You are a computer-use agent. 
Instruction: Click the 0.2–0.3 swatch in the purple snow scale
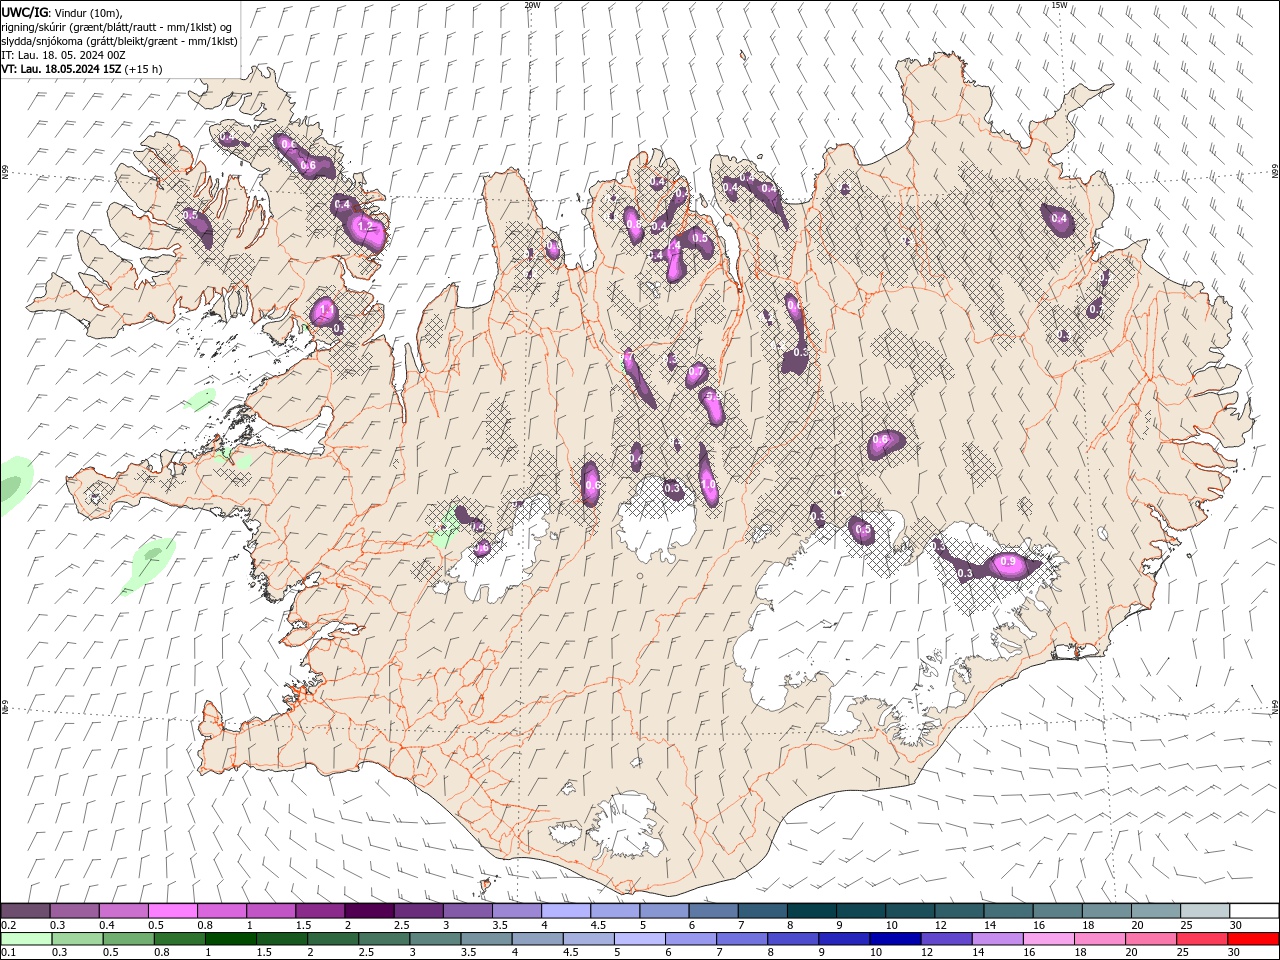(25, 911)
